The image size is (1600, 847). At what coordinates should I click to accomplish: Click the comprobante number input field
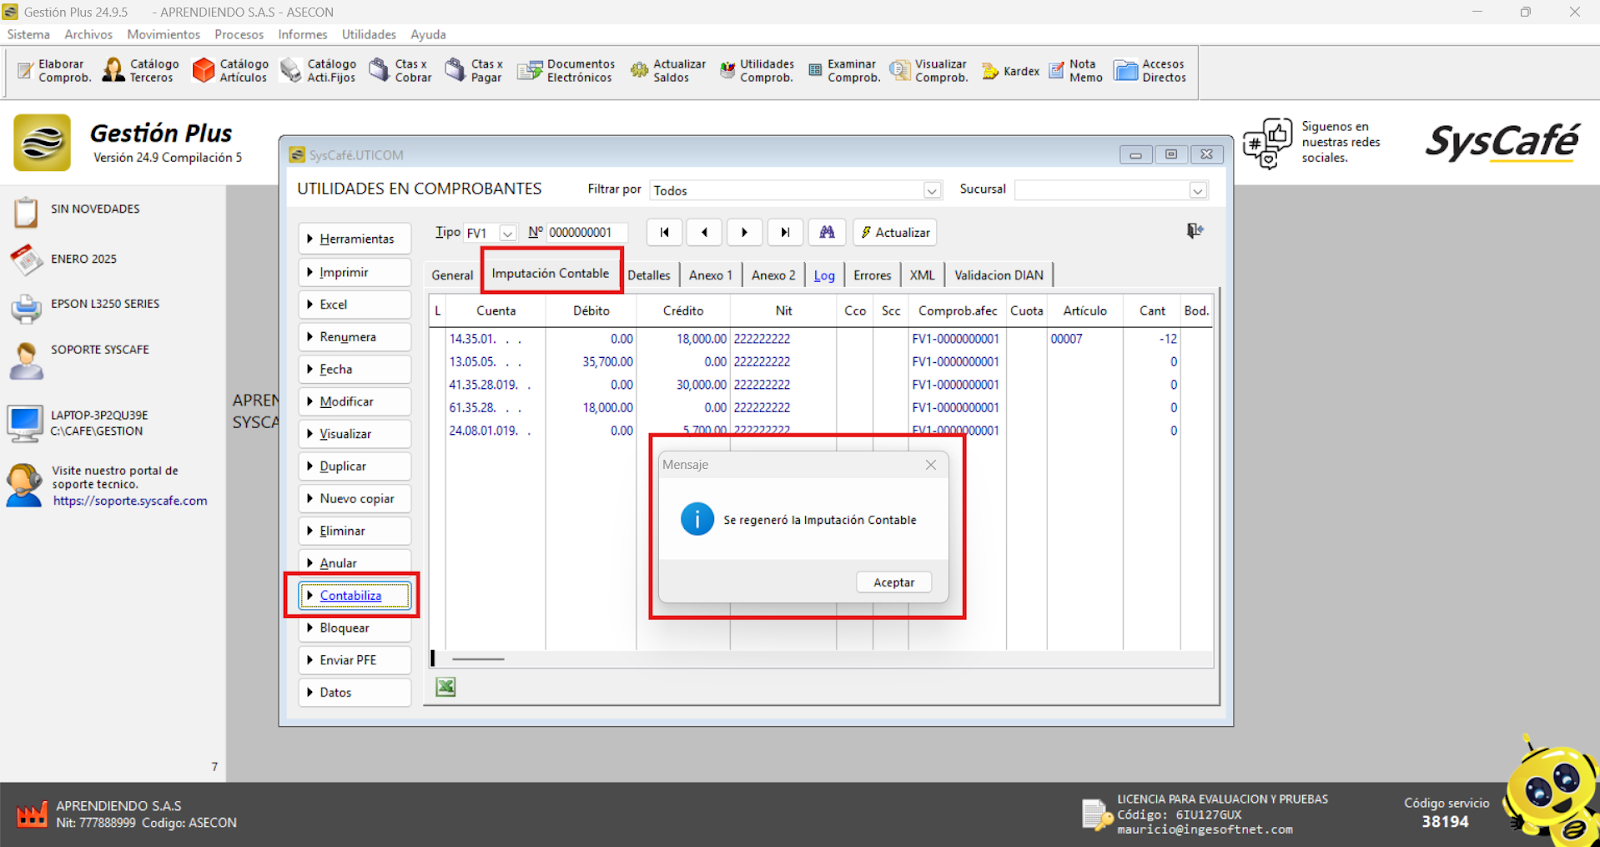(586, 233)
